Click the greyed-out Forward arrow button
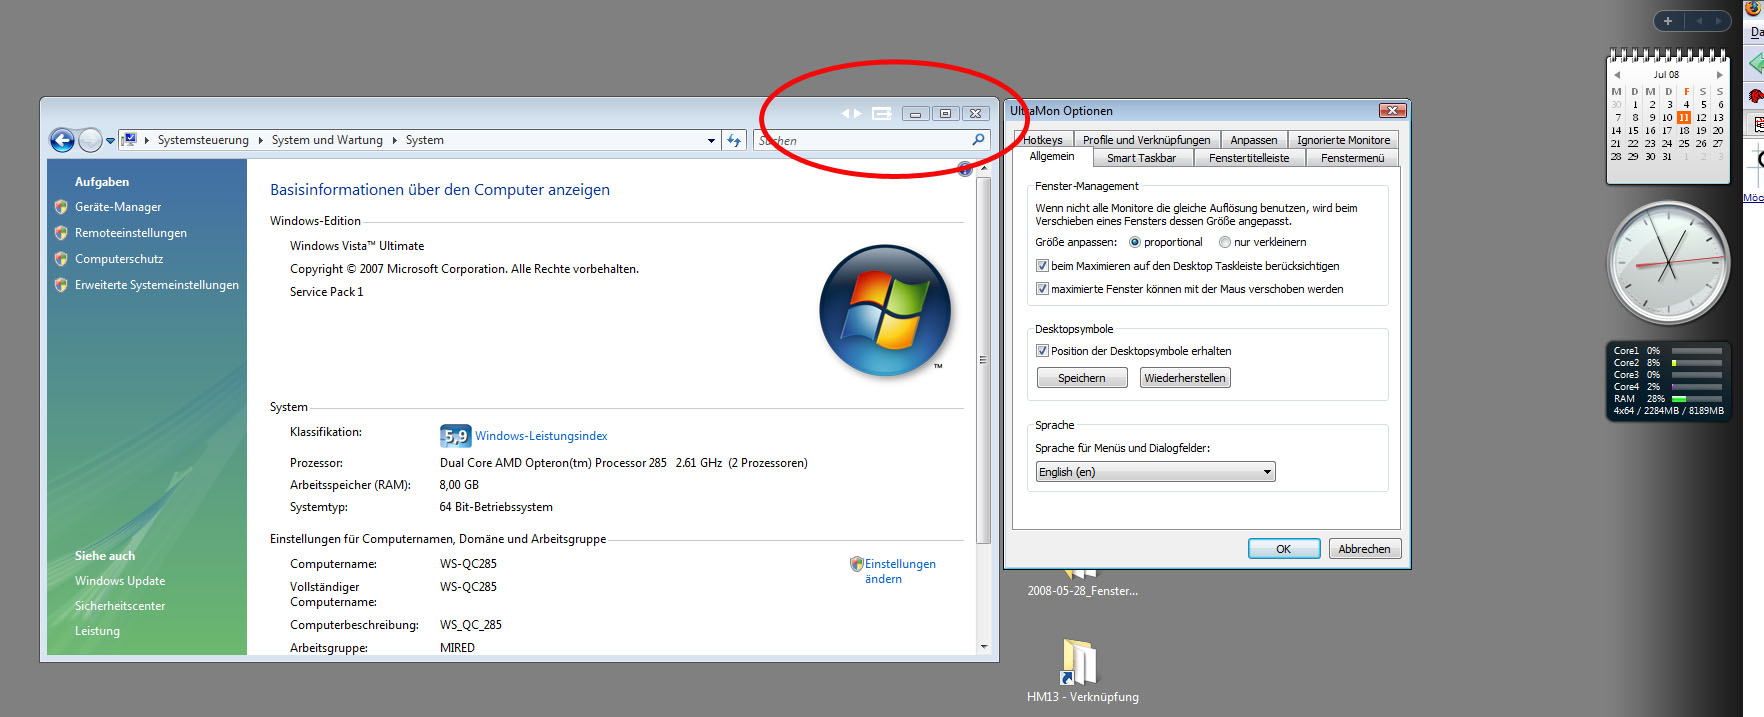The height and width of the screenshot is (717, 1764). click(x=90, y=141)
